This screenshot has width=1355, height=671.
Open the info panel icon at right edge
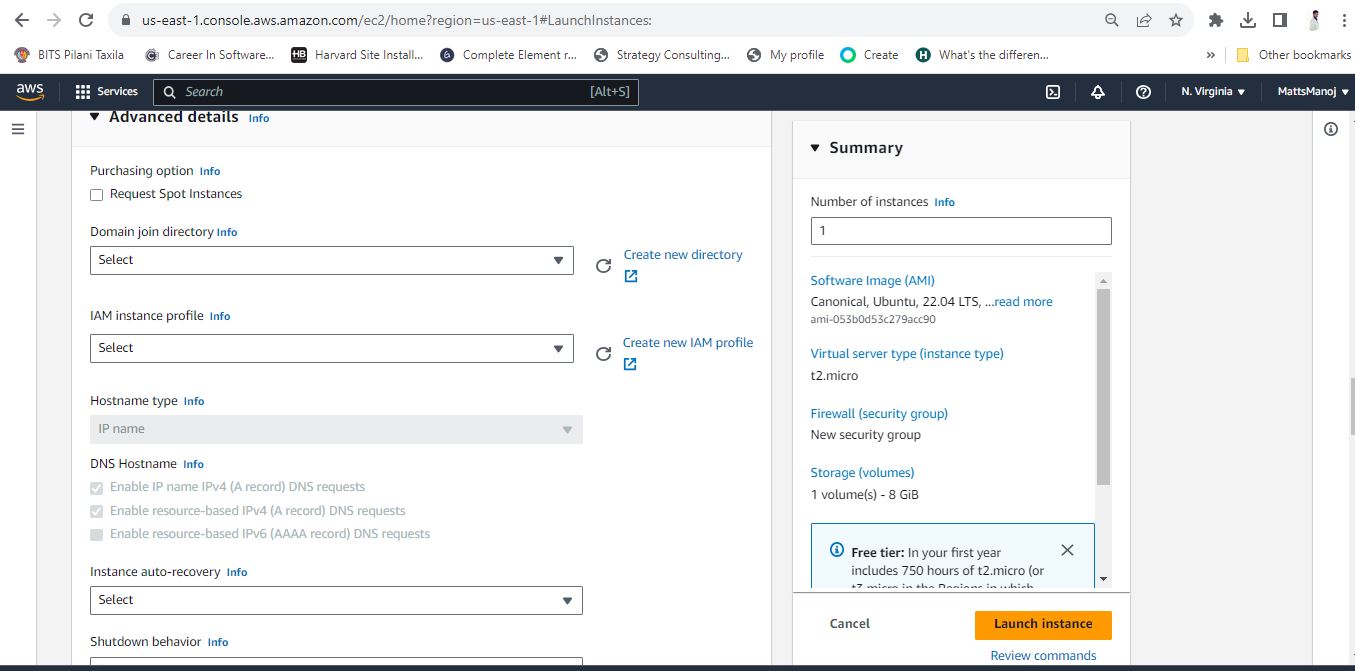tap(1330, 129)
